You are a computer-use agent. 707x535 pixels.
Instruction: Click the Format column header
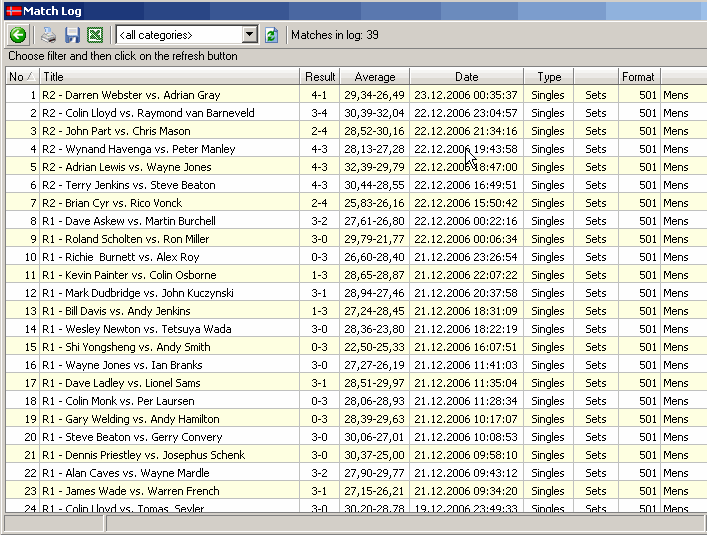(x=638, y=77)
